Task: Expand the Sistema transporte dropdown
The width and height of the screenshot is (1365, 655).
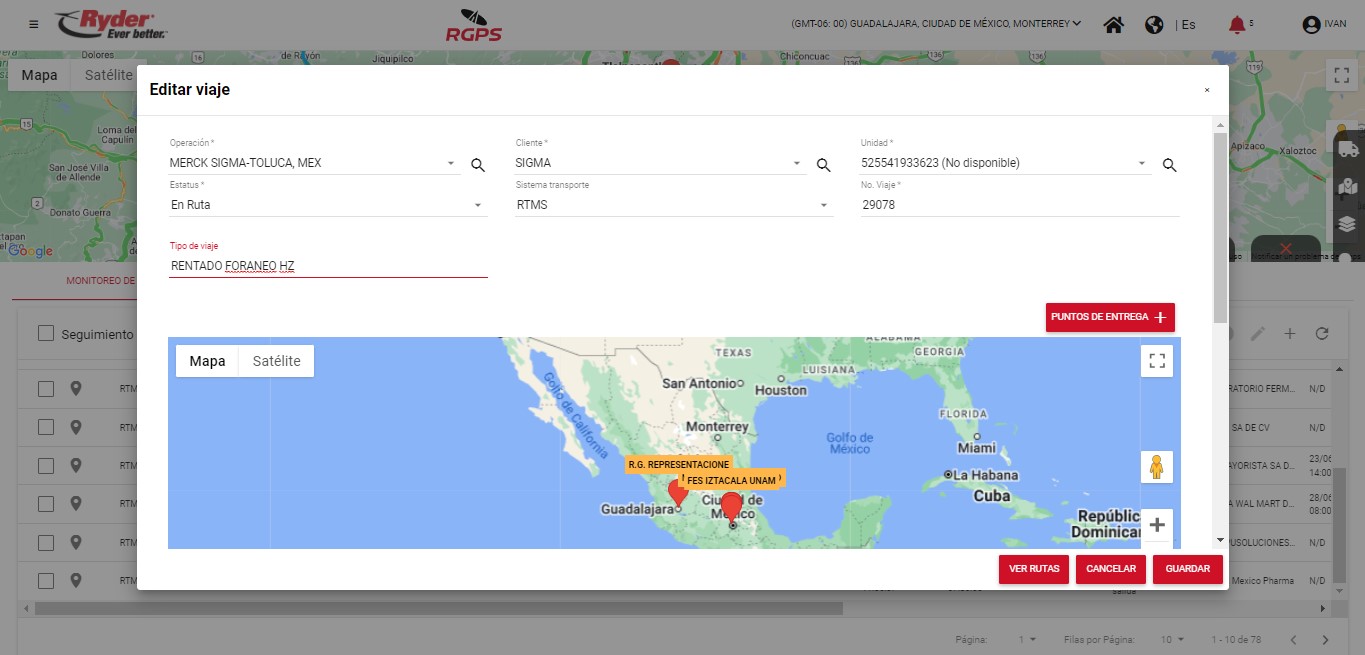Action: coord(823,205)
